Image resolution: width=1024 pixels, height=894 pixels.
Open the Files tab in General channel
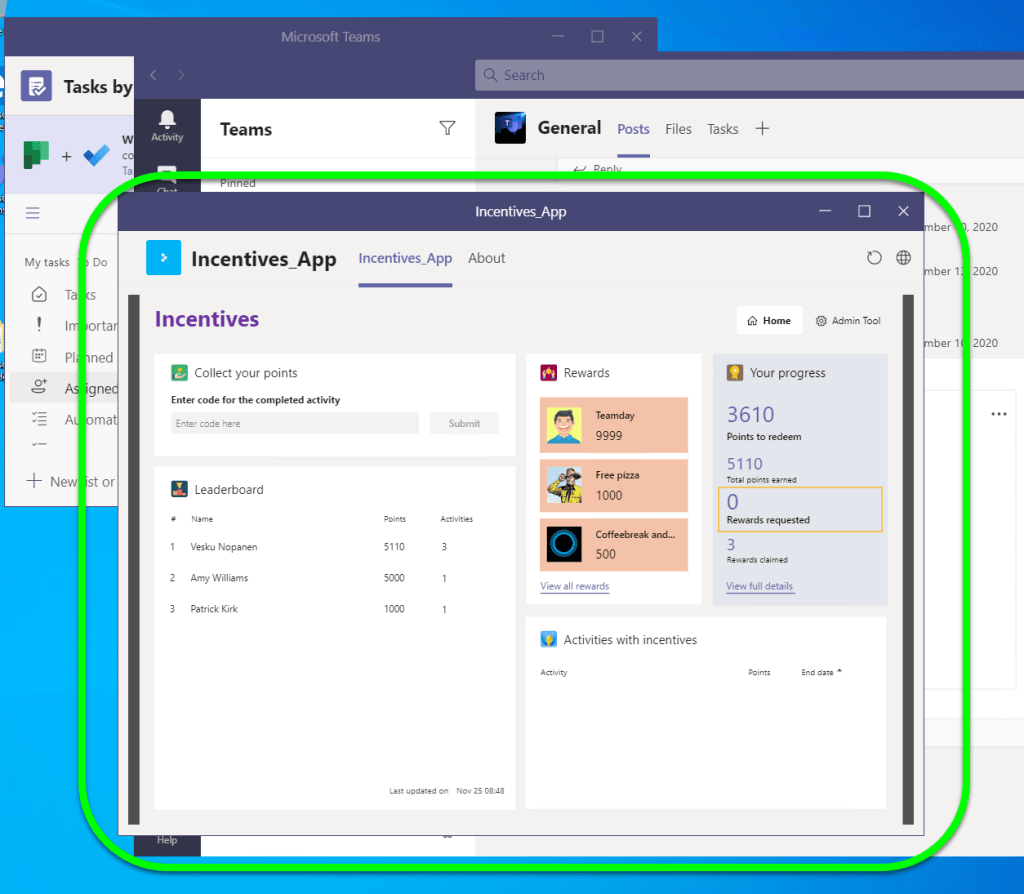678,129
